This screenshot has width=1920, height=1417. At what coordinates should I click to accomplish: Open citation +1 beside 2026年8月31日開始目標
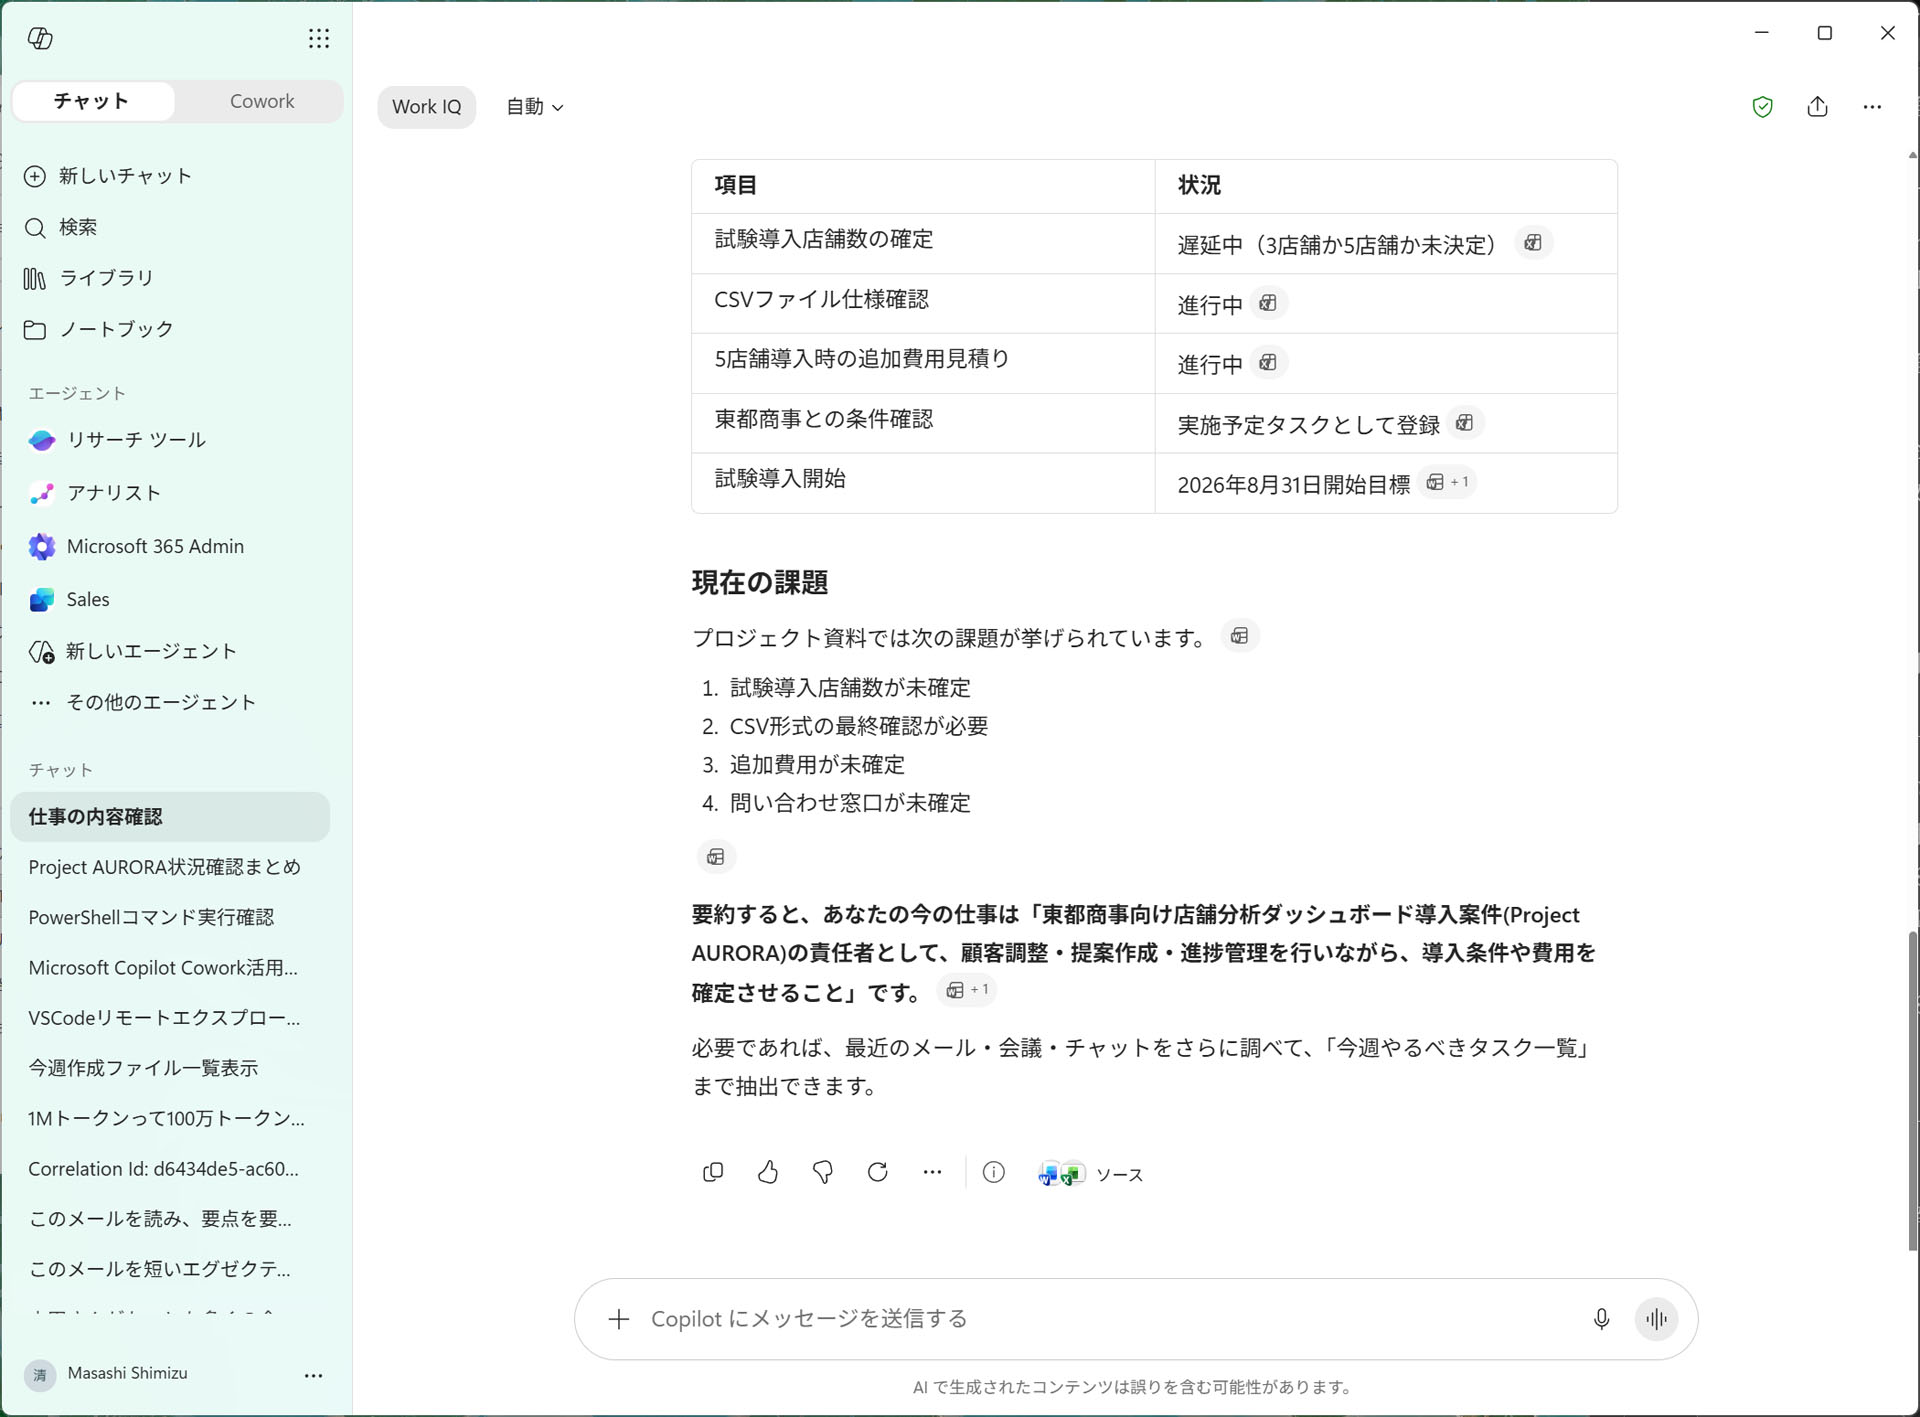(x=1447, y=483)
